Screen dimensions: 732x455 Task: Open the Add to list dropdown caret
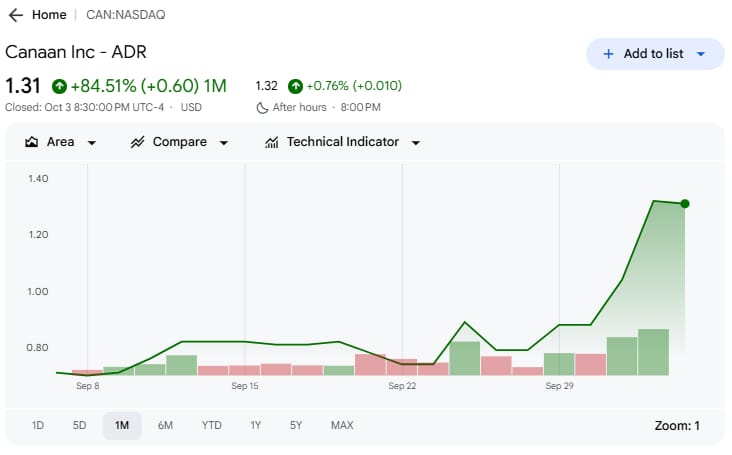coord(701,54)
